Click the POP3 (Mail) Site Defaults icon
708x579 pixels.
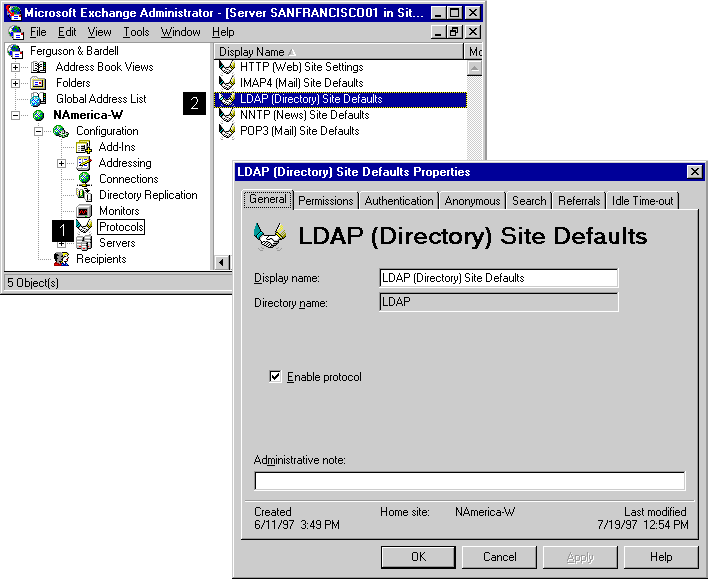click(227, 131)
